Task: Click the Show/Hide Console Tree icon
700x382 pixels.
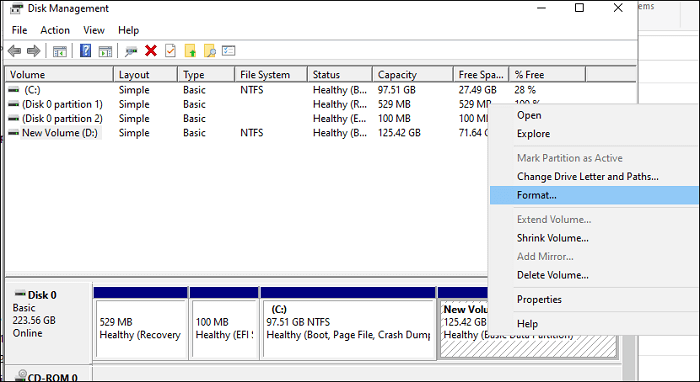Action: [59, 51]
